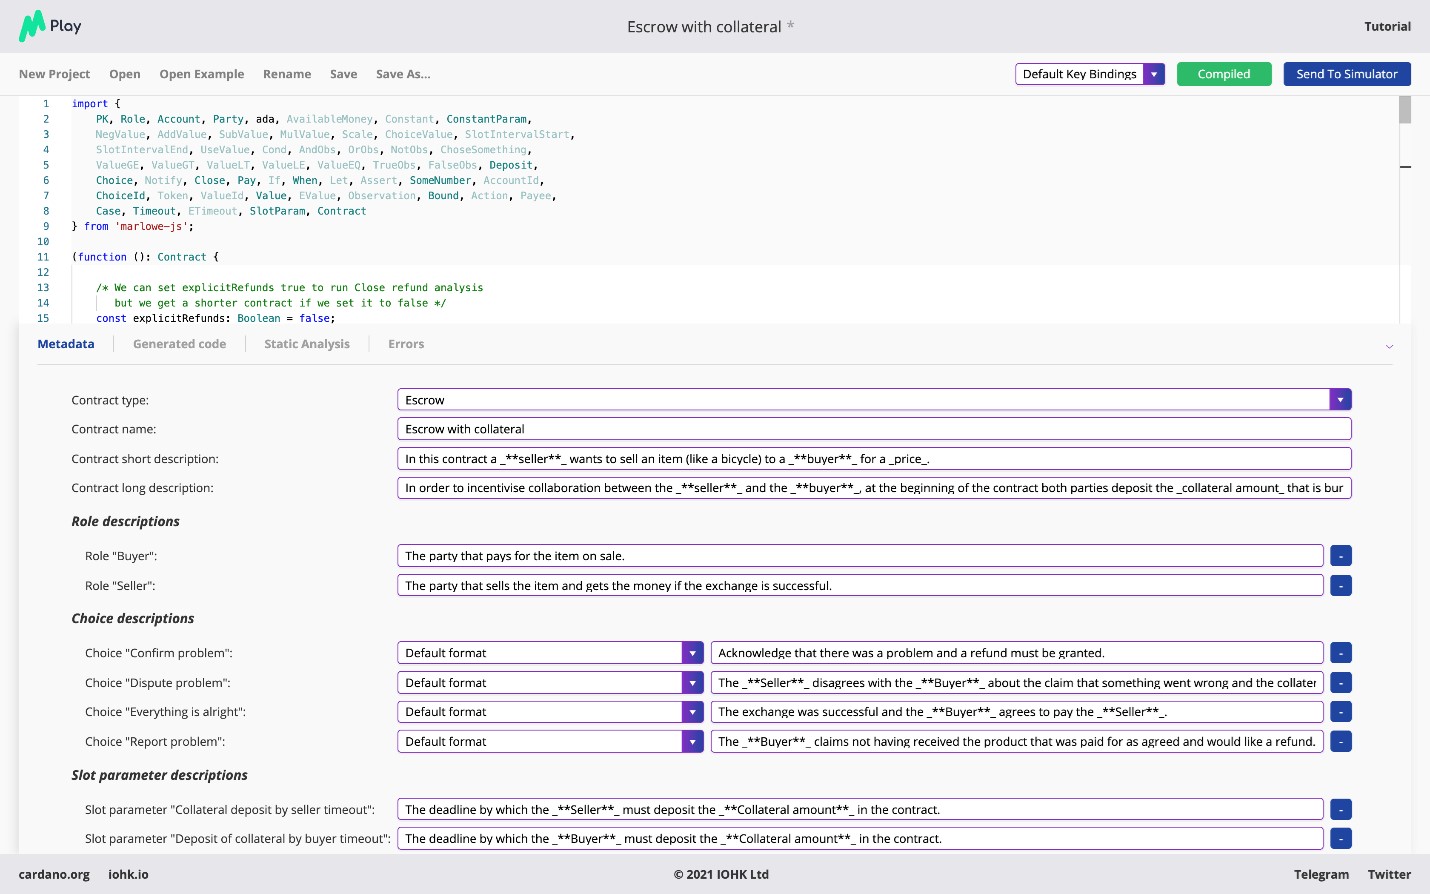Image resolution: width=1430 pixels, height=894 pixels.
Task: Click the "Choice descriptions" heading
Action: (133, 619)
